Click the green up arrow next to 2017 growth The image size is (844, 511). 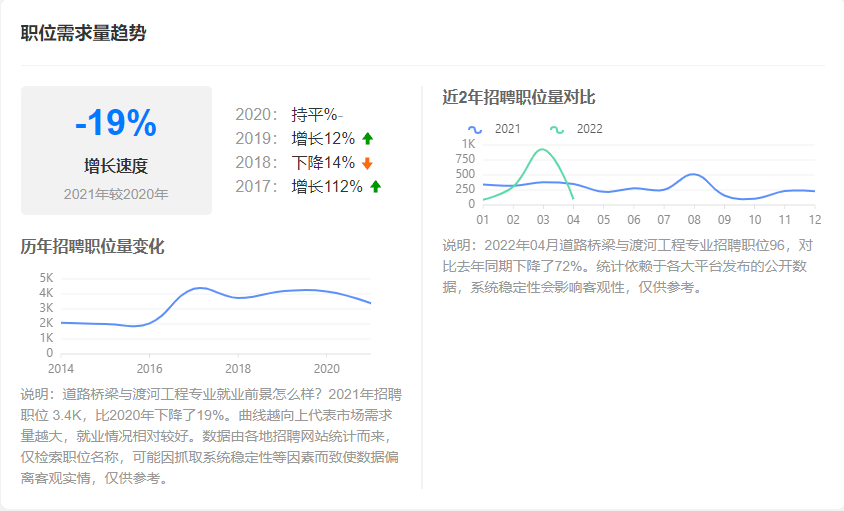tap(376, 187)
